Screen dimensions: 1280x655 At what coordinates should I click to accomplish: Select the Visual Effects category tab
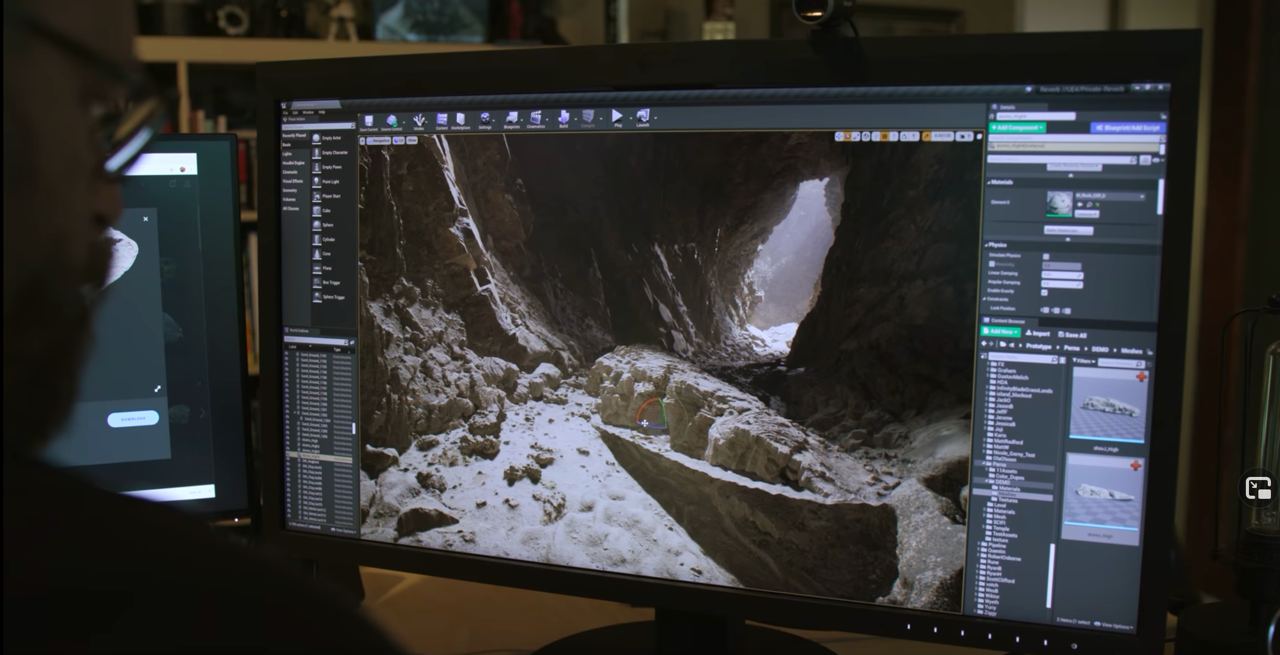tap(292, 181)
